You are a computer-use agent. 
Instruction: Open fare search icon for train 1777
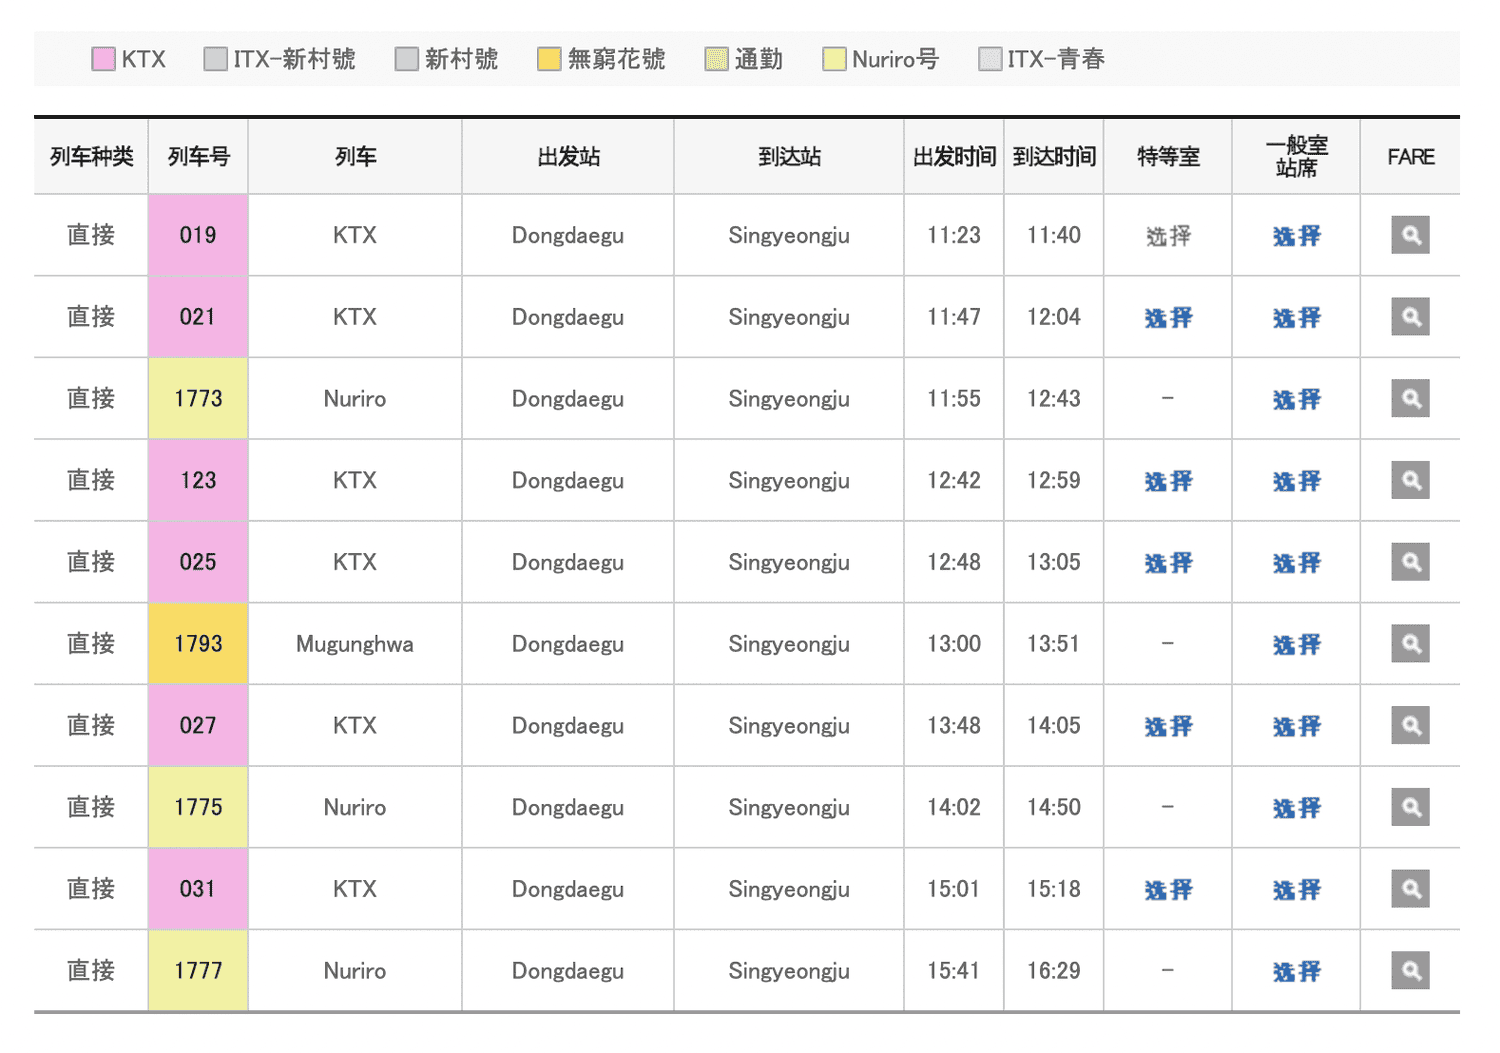1410,970
